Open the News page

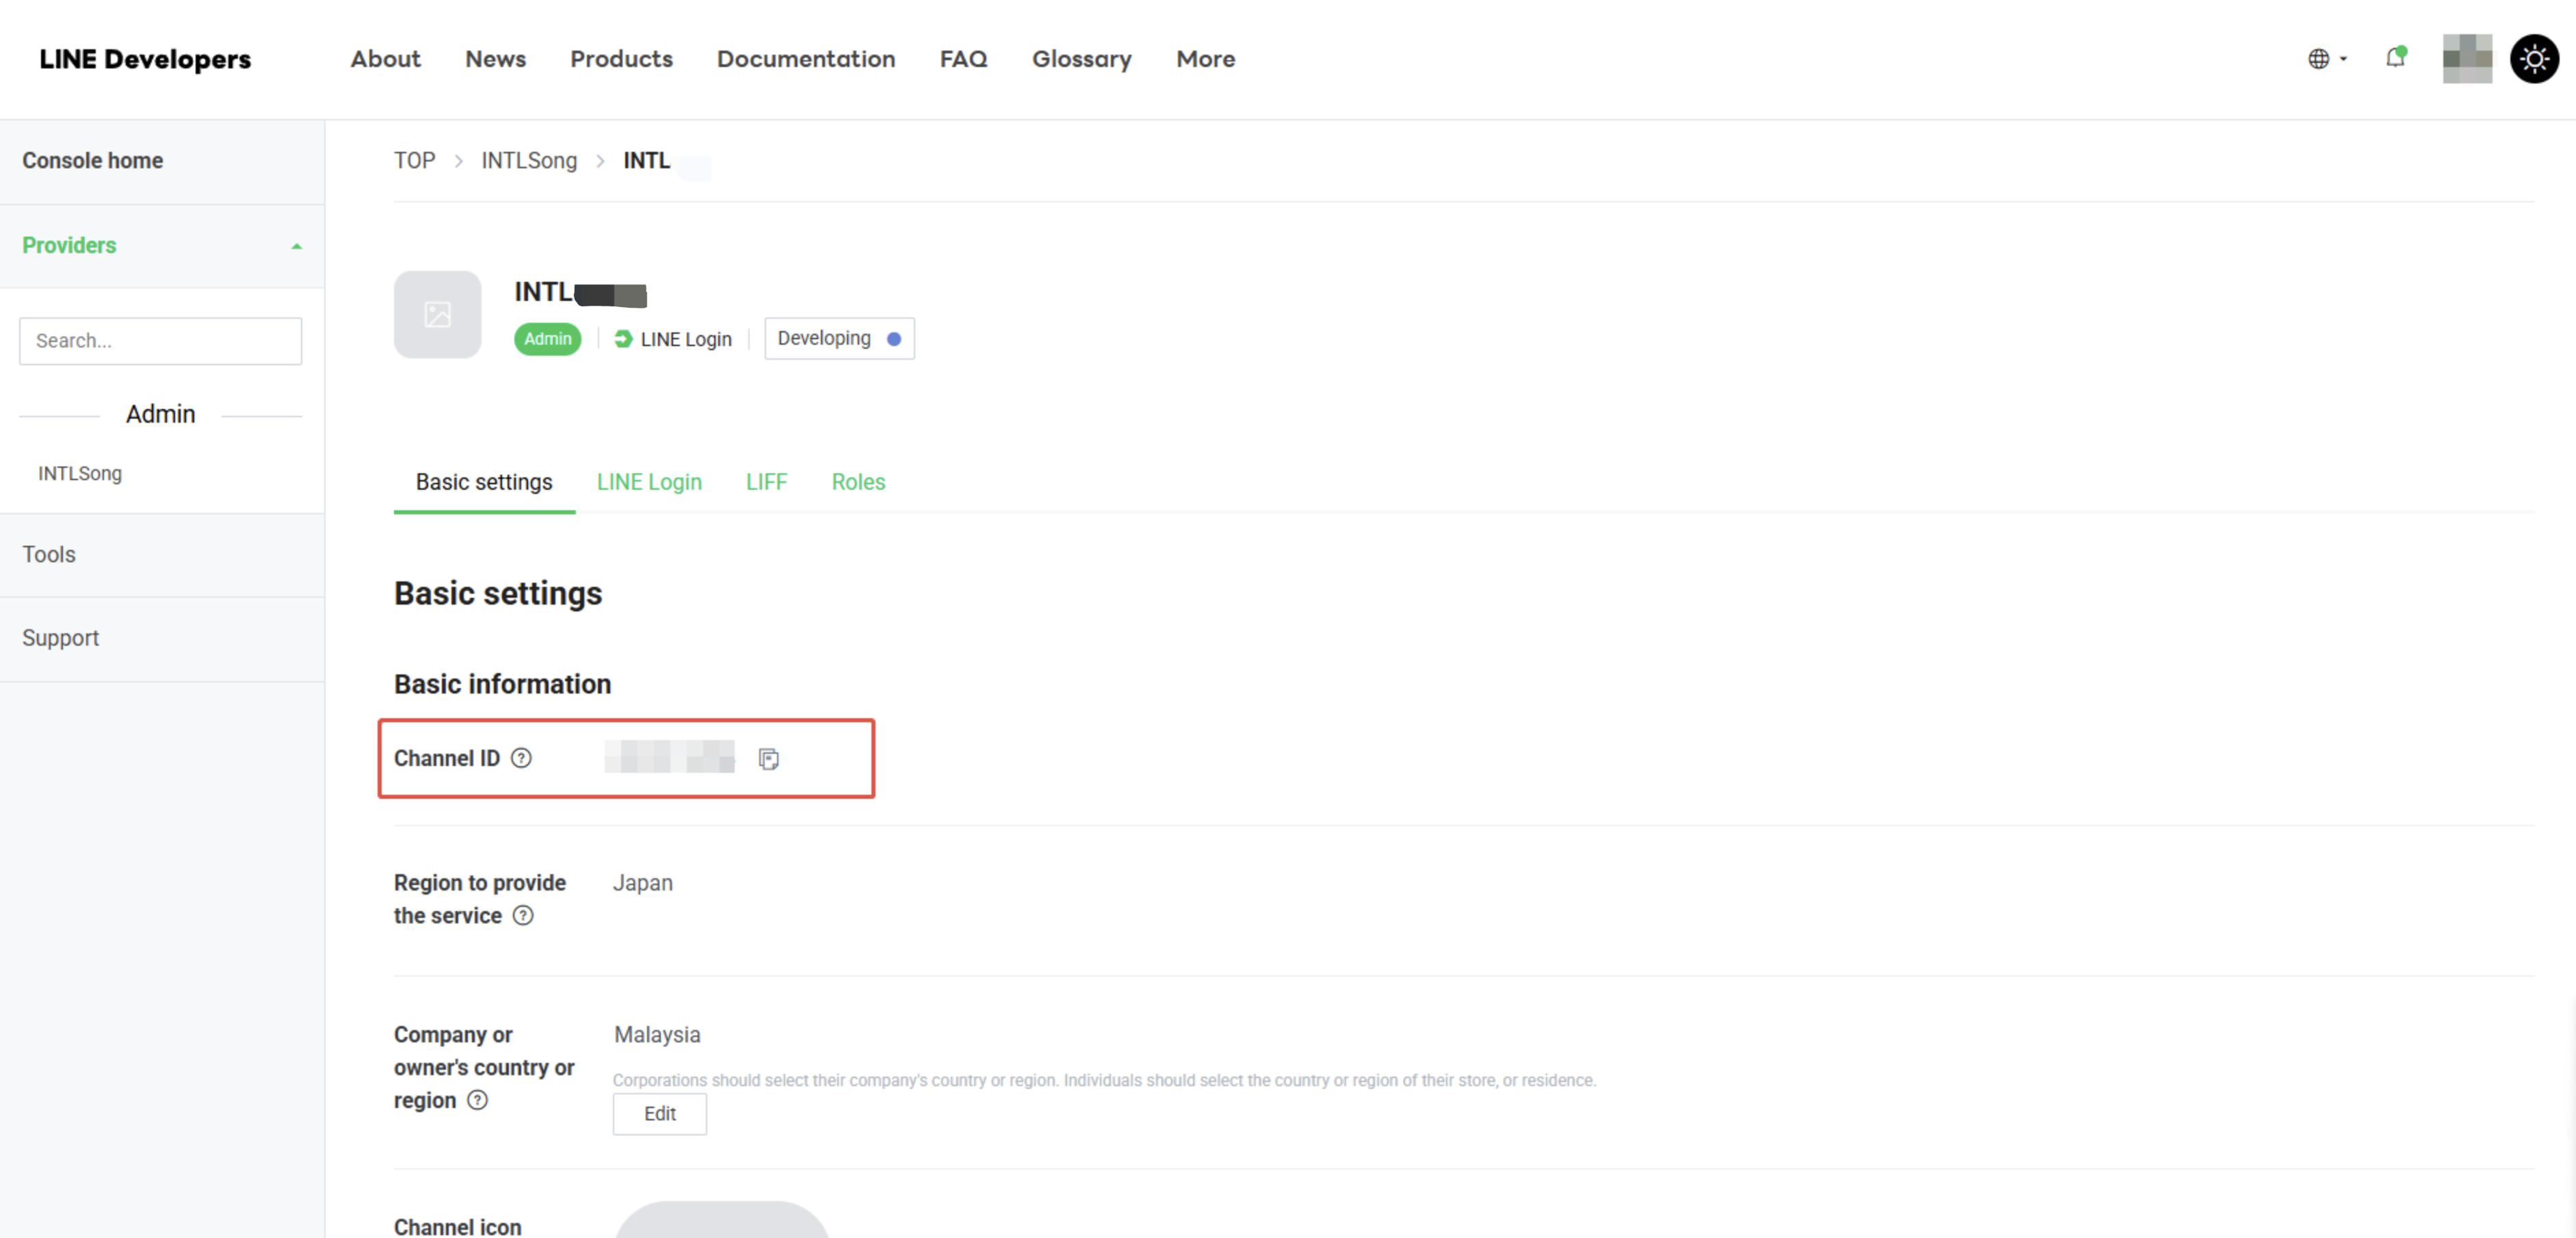tap(495, 59)
